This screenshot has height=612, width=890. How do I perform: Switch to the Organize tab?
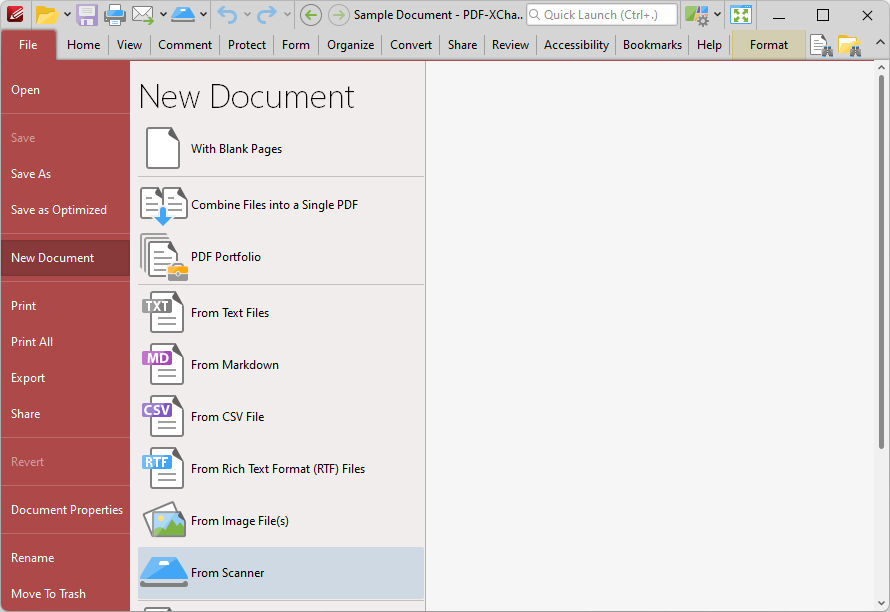(350, 45)
